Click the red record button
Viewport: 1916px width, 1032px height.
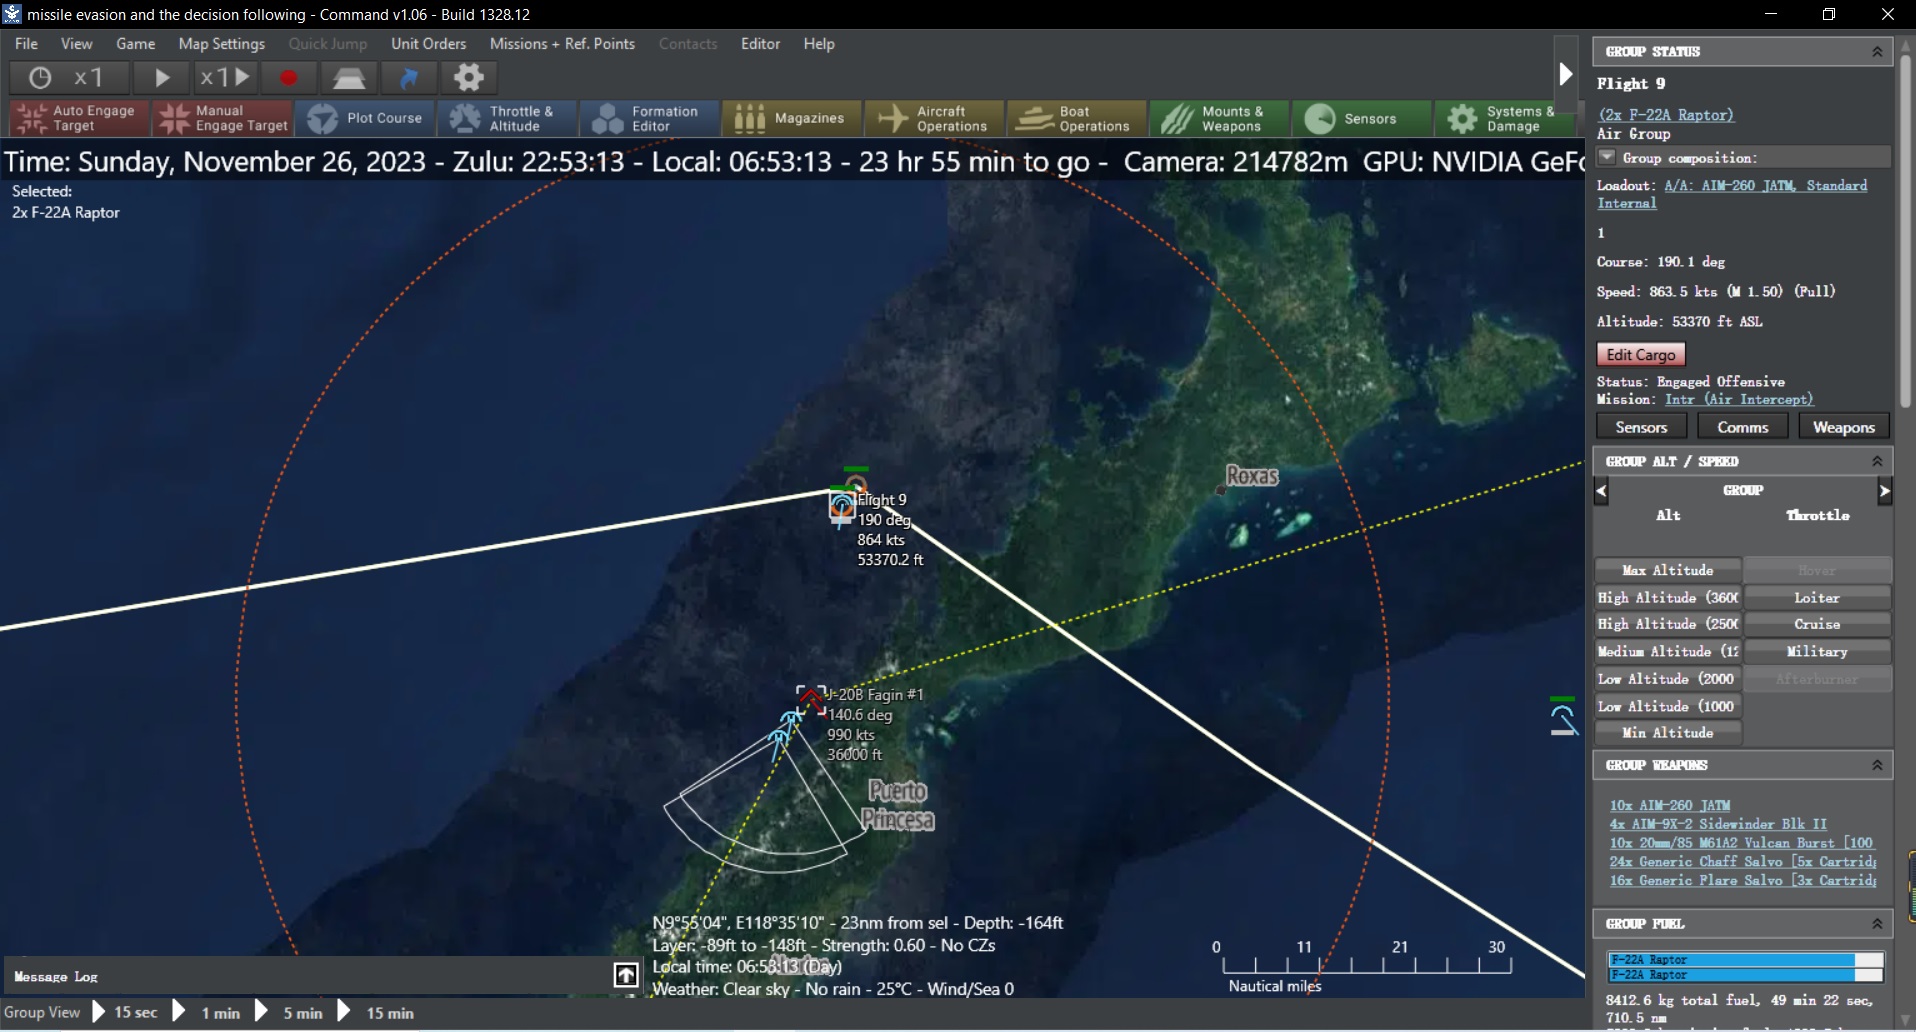coord(288,77)
